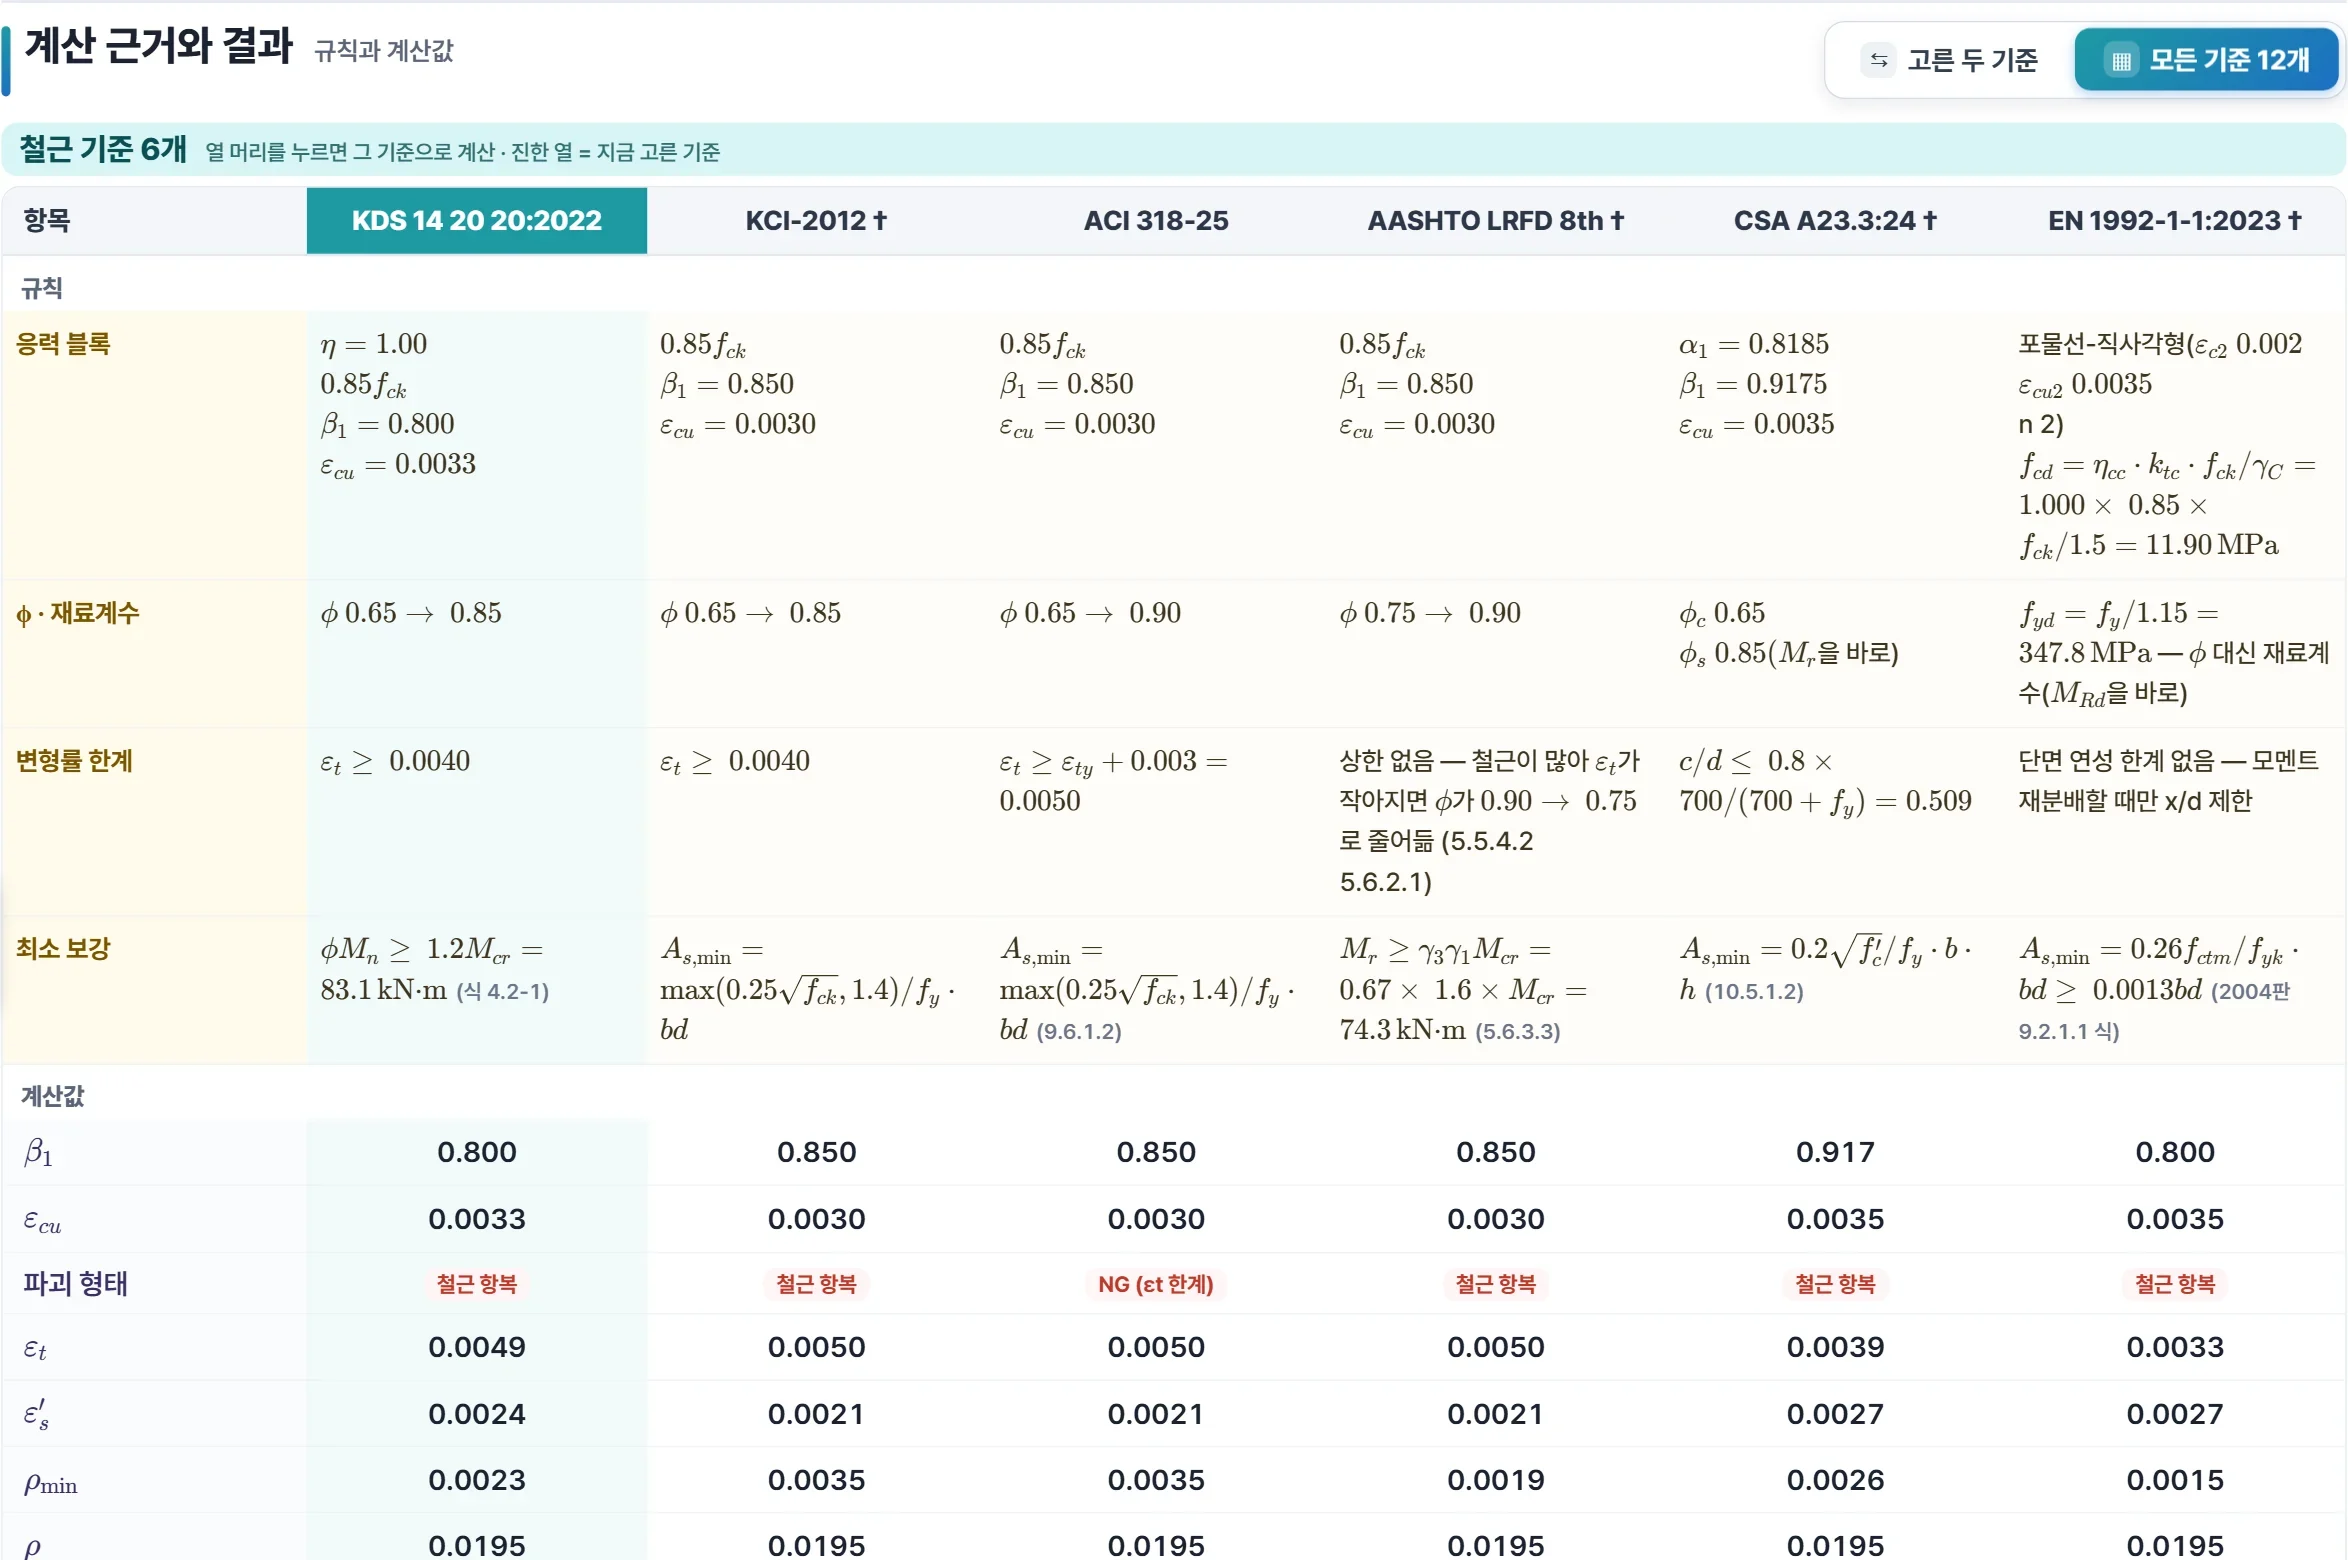Click the (5.6.3.3) reference in AASHTO column

click(1518, 1032)
